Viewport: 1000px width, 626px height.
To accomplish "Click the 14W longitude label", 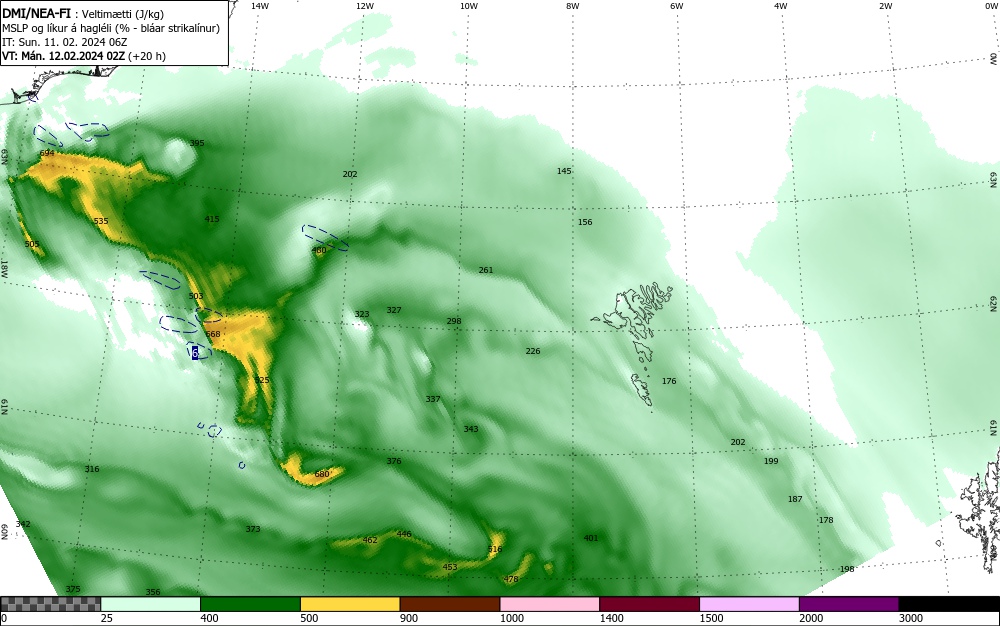I will coord(259,6).
